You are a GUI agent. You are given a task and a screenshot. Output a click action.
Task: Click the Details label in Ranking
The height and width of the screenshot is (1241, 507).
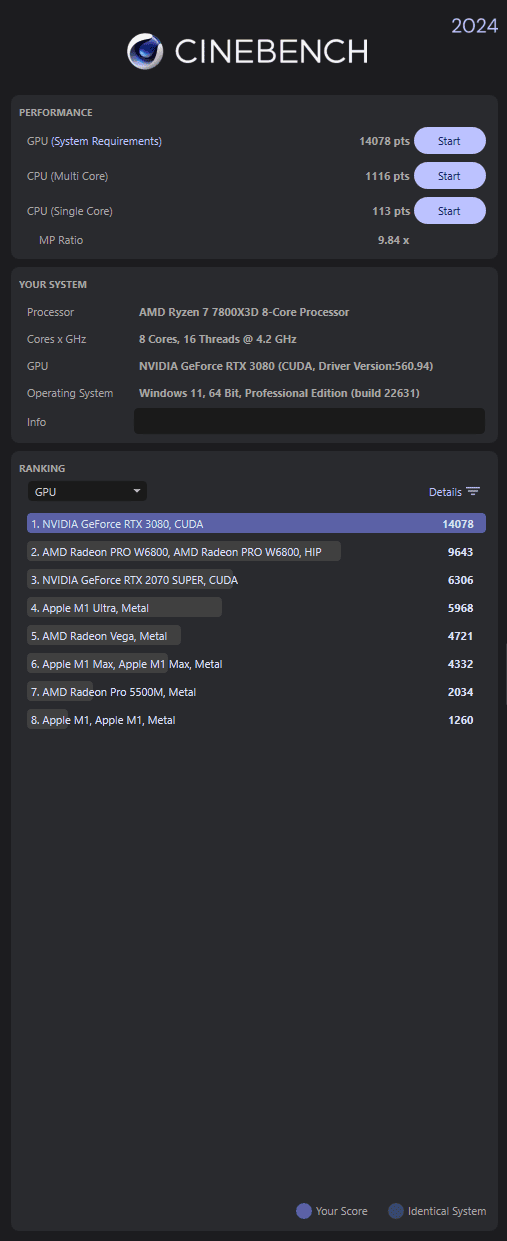(445, 492)
